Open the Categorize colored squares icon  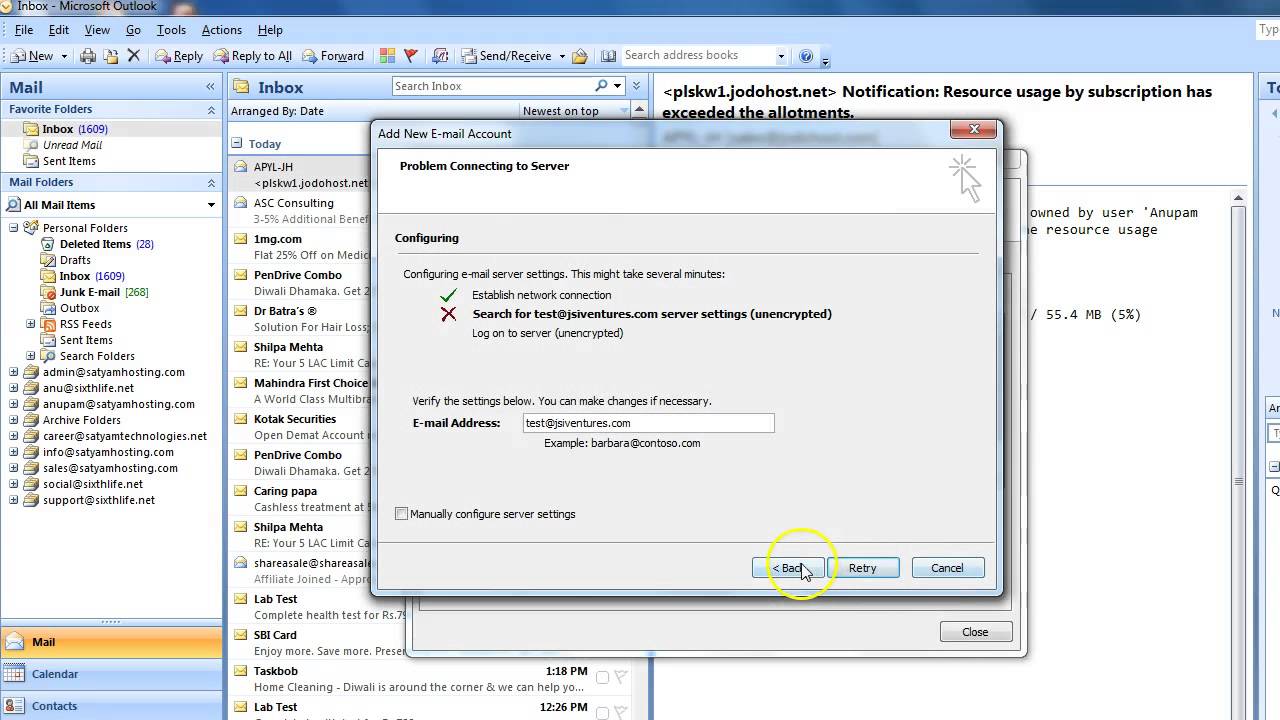(387, 56)
